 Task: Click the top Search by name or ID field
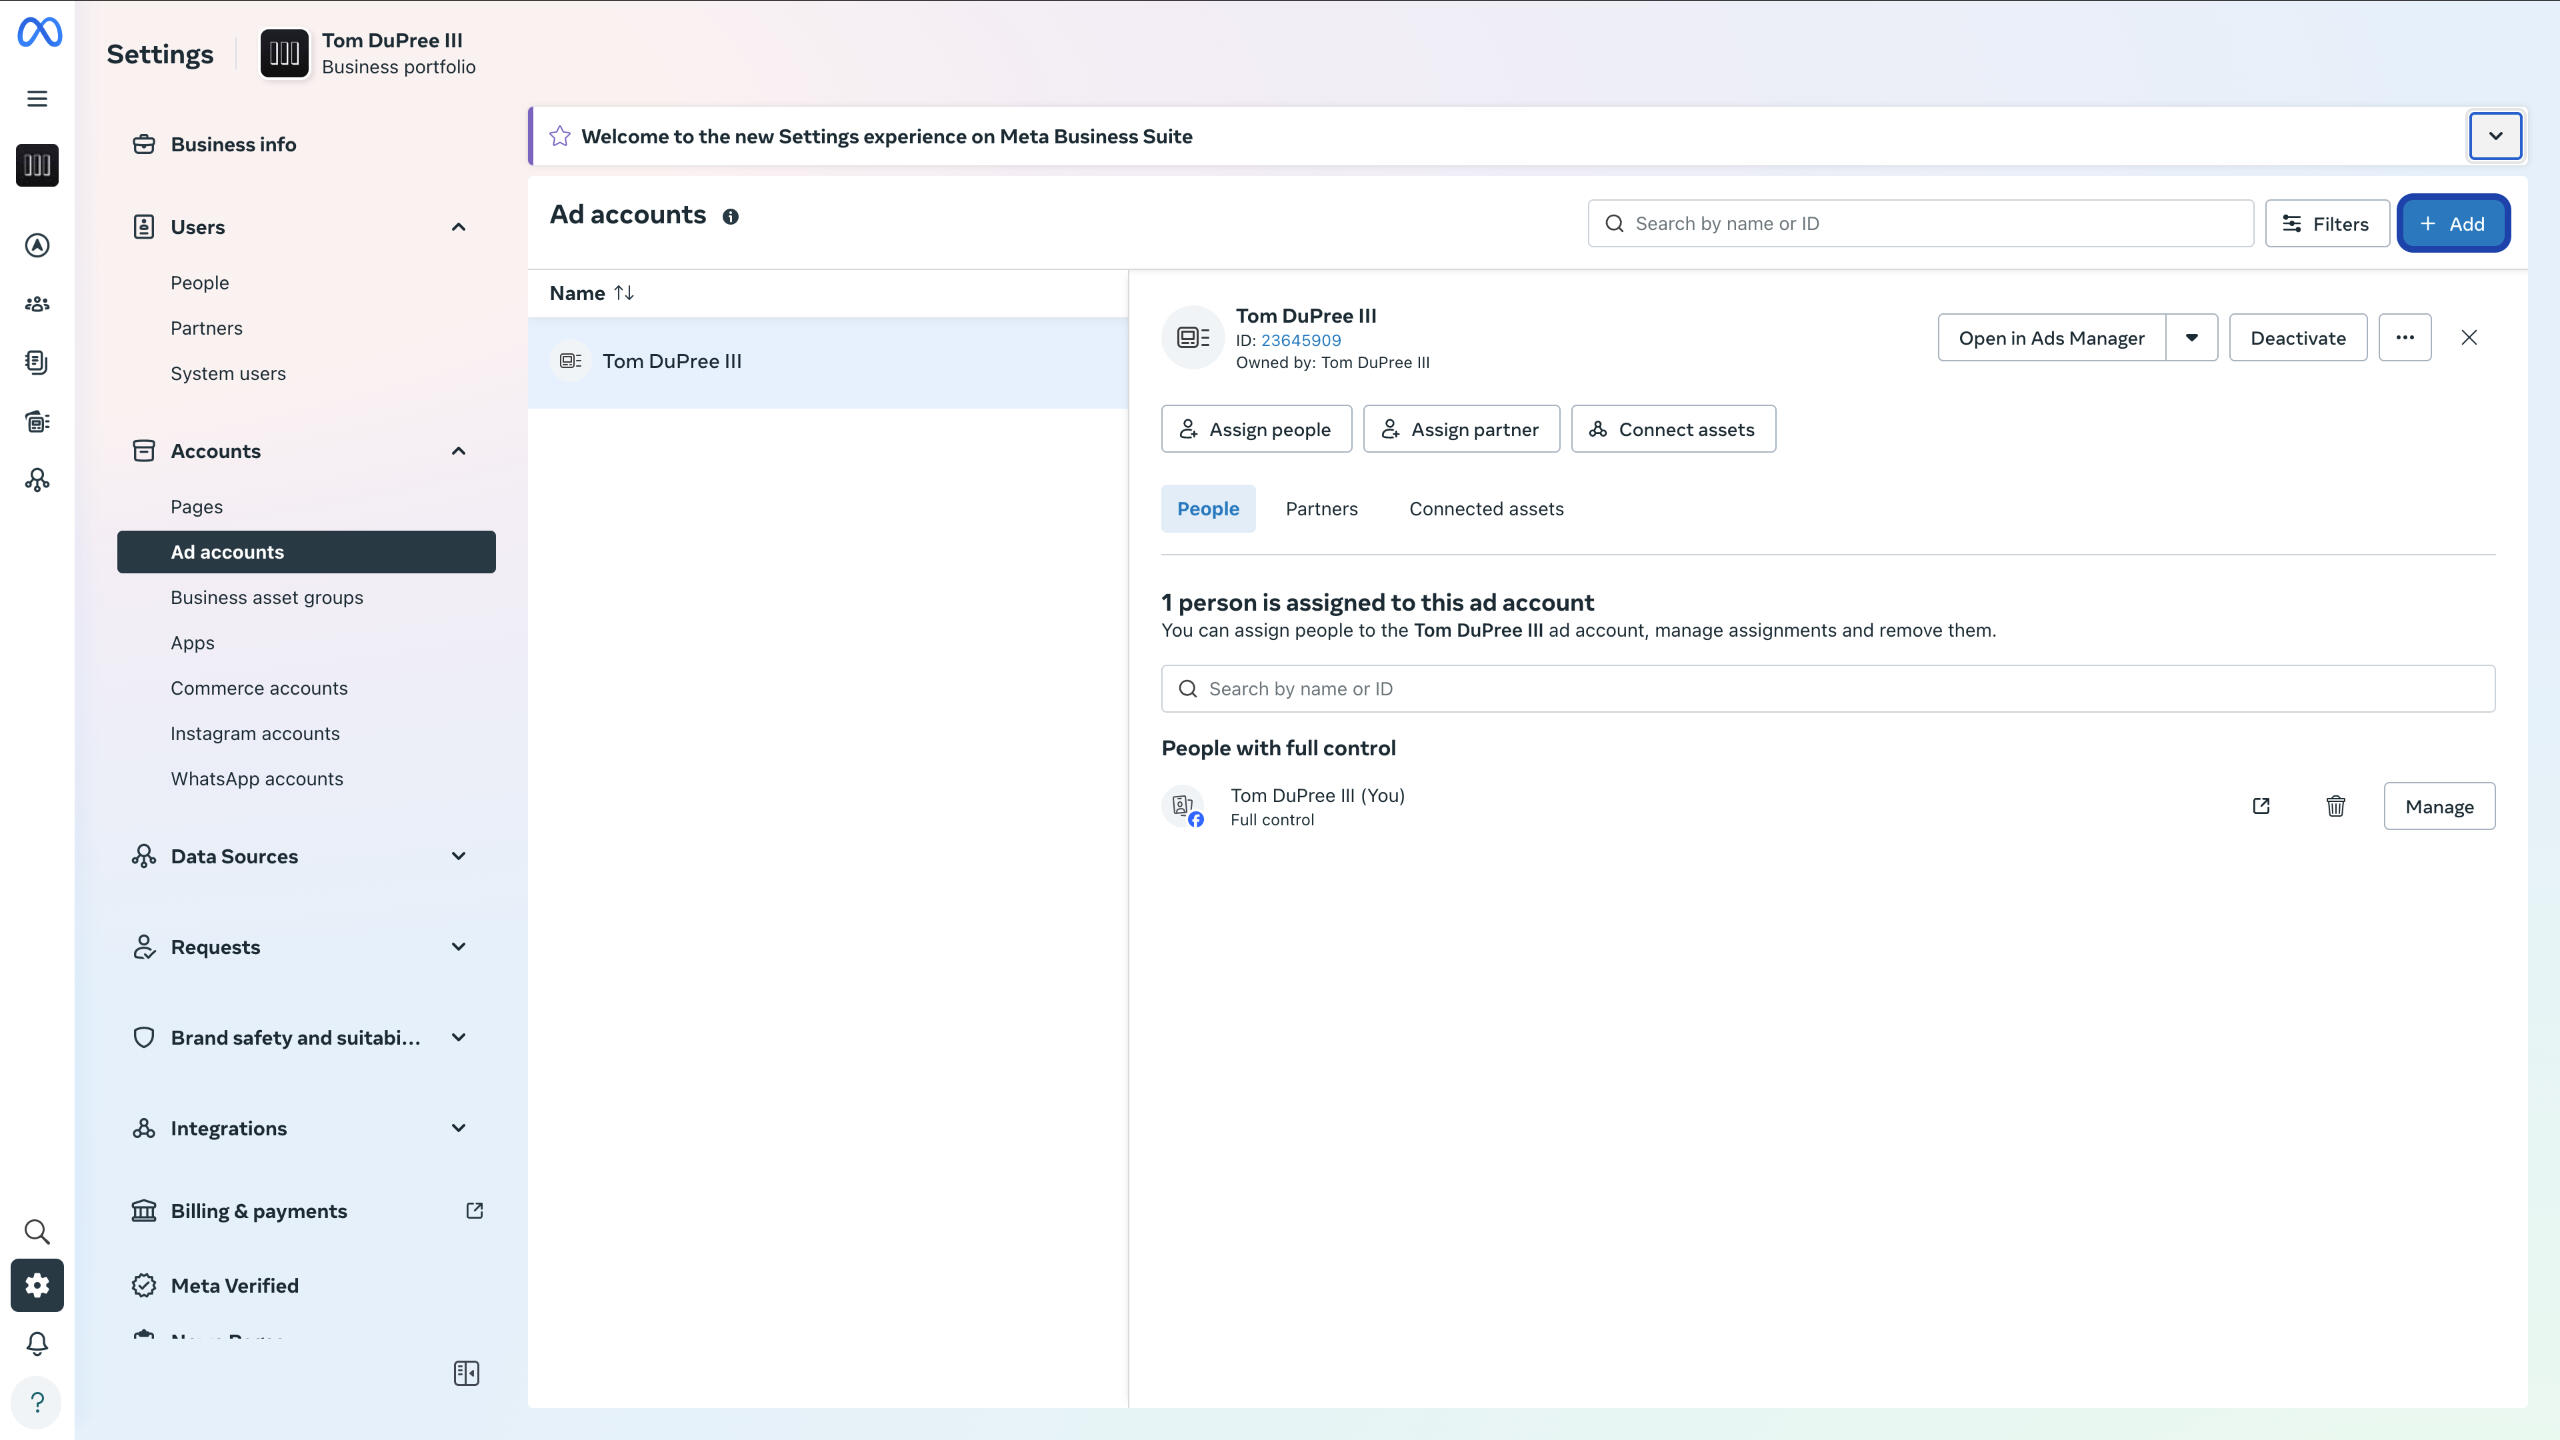click(x=1920, y=224)
